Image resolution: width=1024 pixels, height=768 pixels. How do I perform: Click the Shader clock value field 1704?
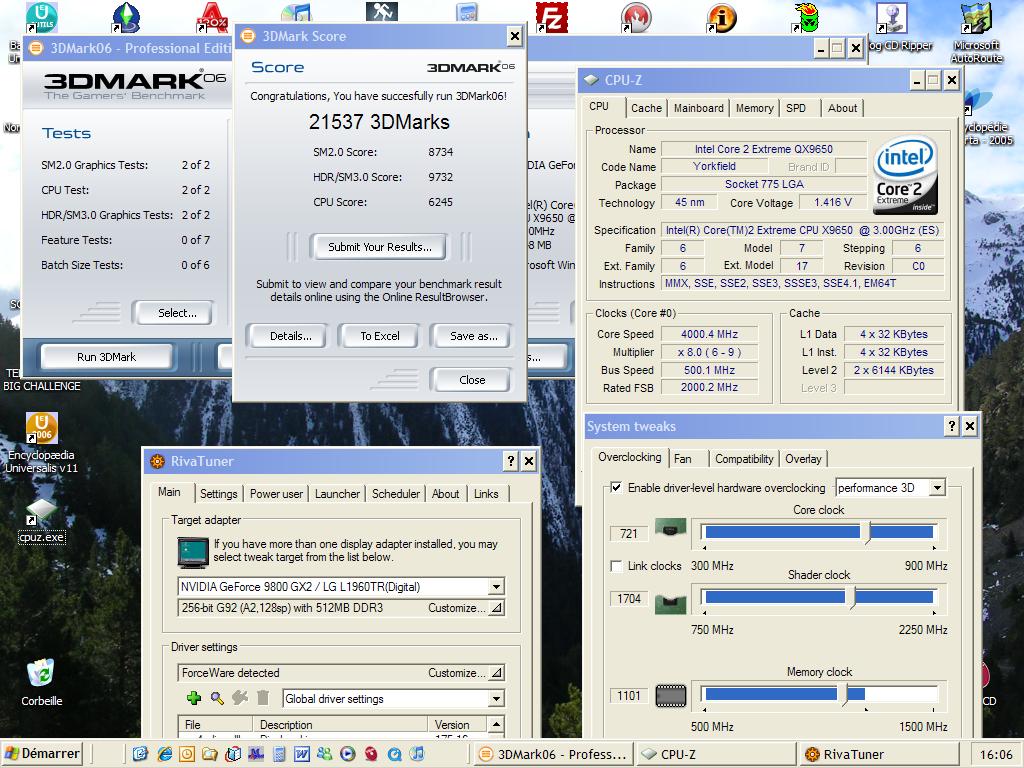tap(629, 598)
